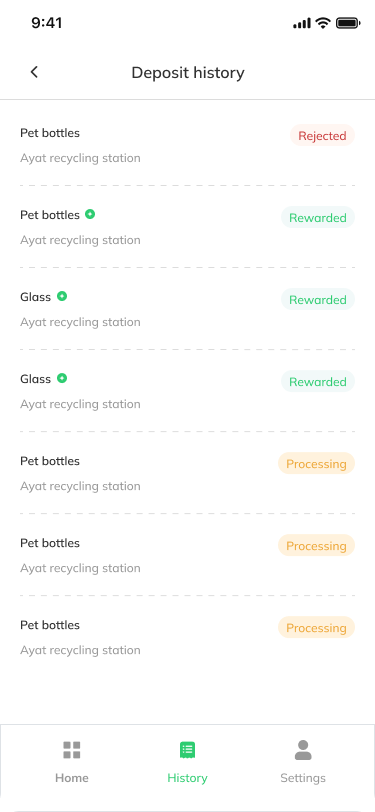Switch to the Settings tab label
This screenshot has height=812, width=375.
point(303,778)
